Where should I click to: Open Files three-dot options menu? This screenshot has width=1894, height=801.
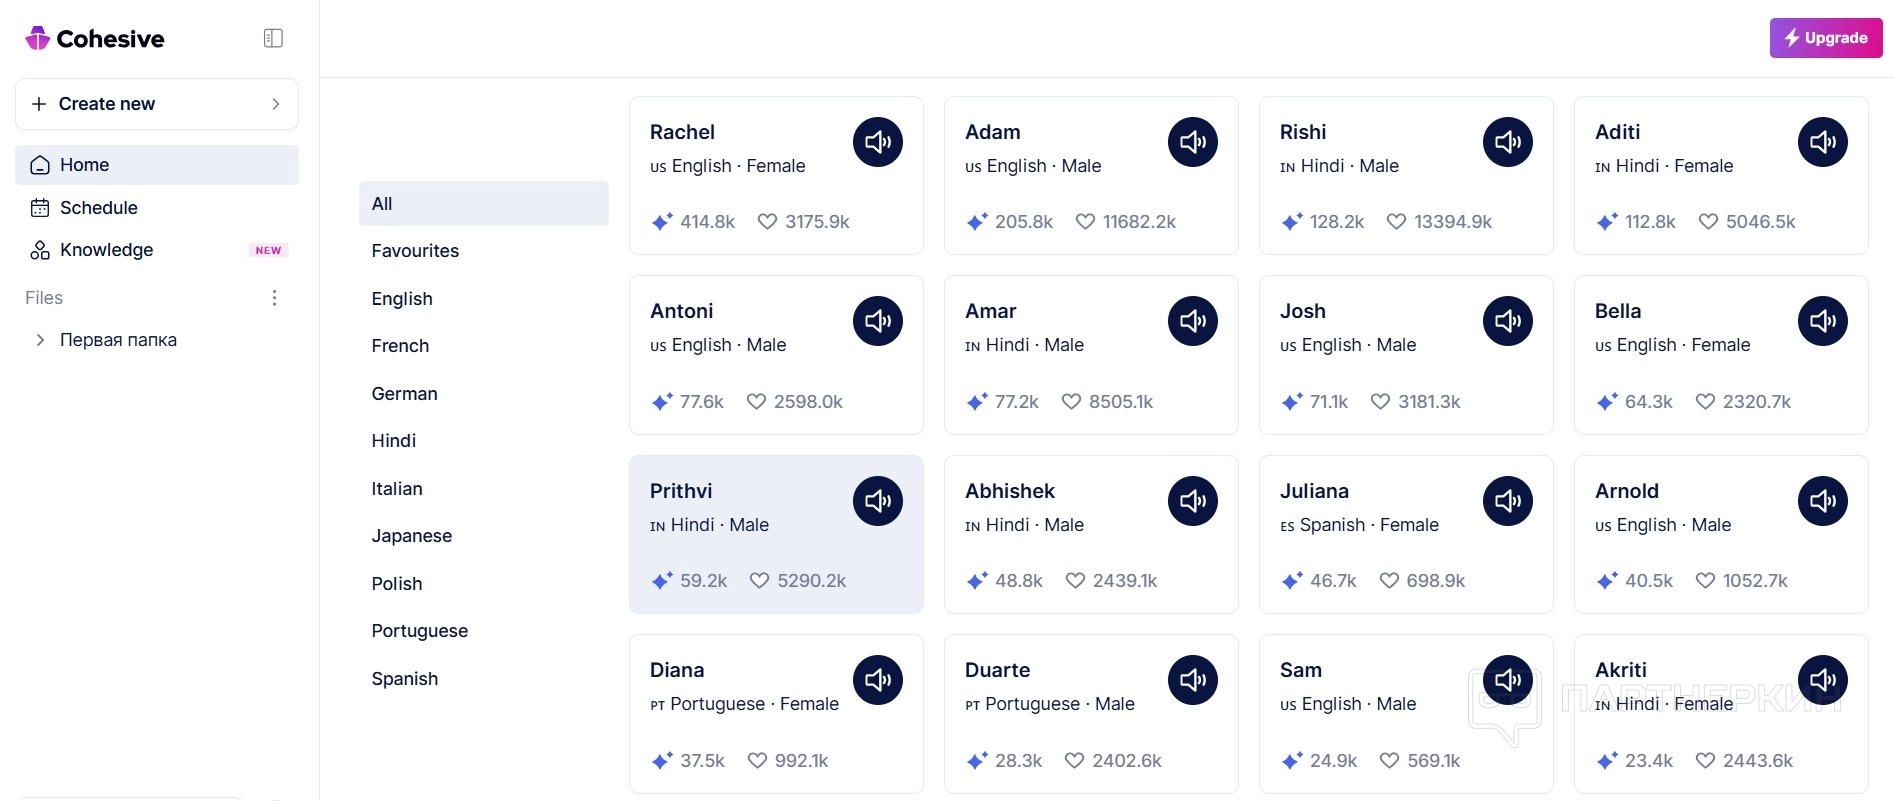(274, 298)
